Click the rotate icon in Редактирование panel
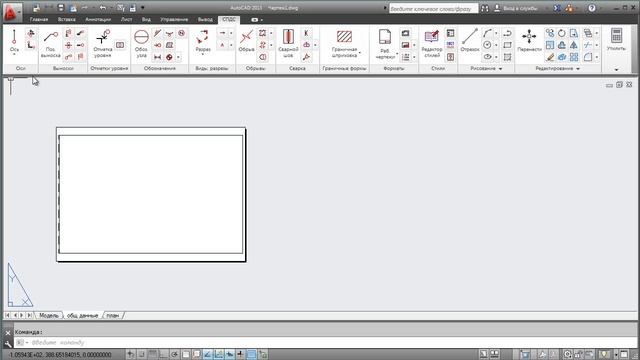 point(562,33)
